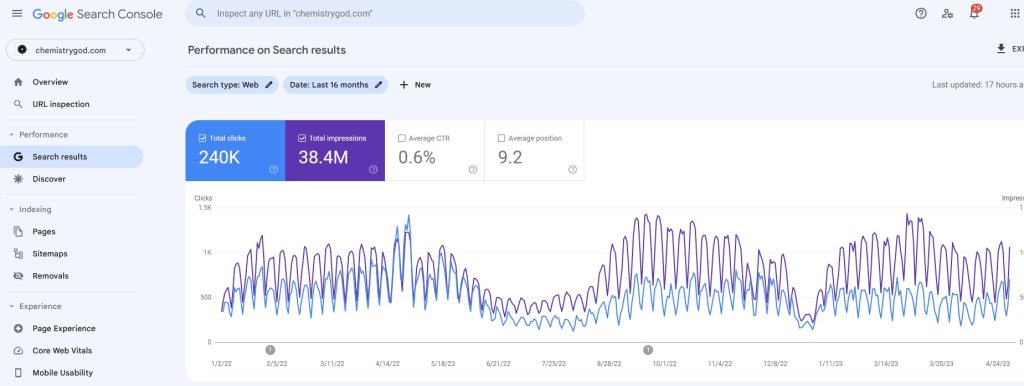Image resolution: width=1024 pixels, height=386 pixels.
Task: Enable the Average position checkbox
Action: [x=502, y=138]
